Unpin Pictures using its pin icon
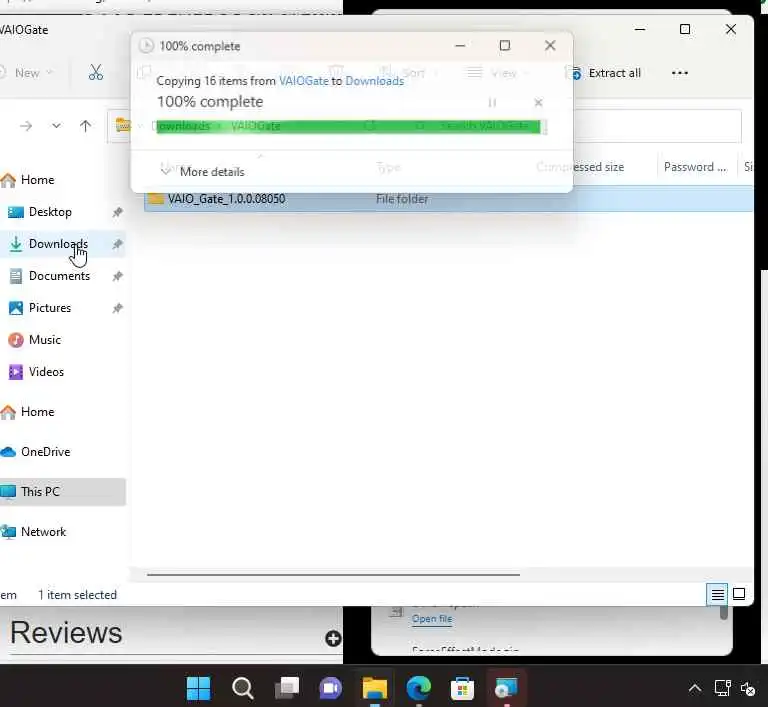 (118, 308)
